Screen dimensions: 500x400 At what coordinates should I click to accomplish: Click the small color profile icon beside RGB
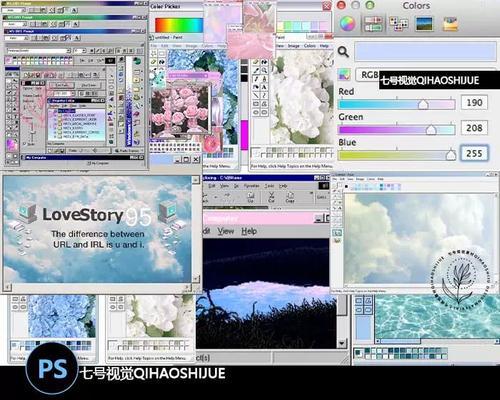click(344, 75)
